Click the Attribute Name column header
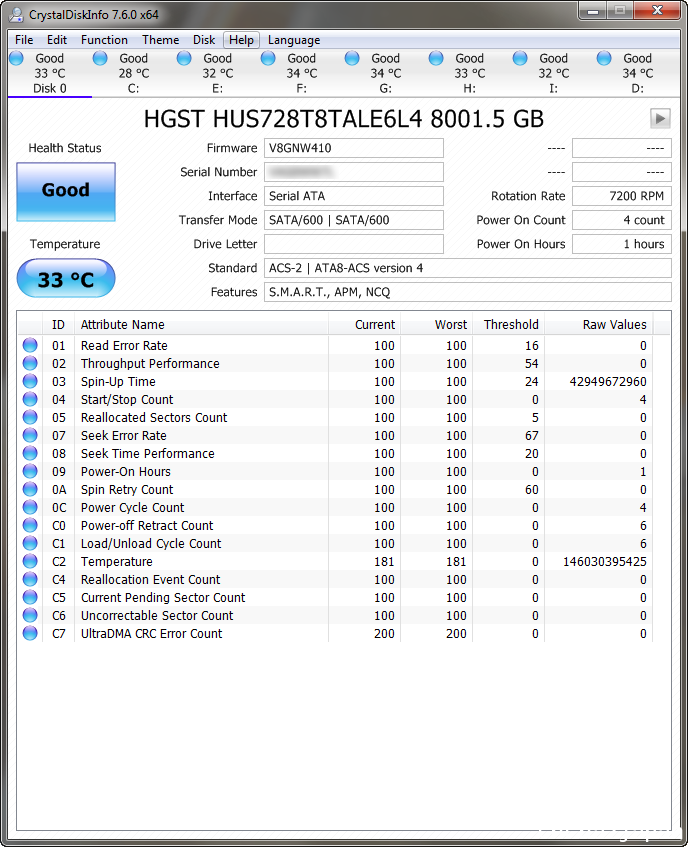 (201, 325)
